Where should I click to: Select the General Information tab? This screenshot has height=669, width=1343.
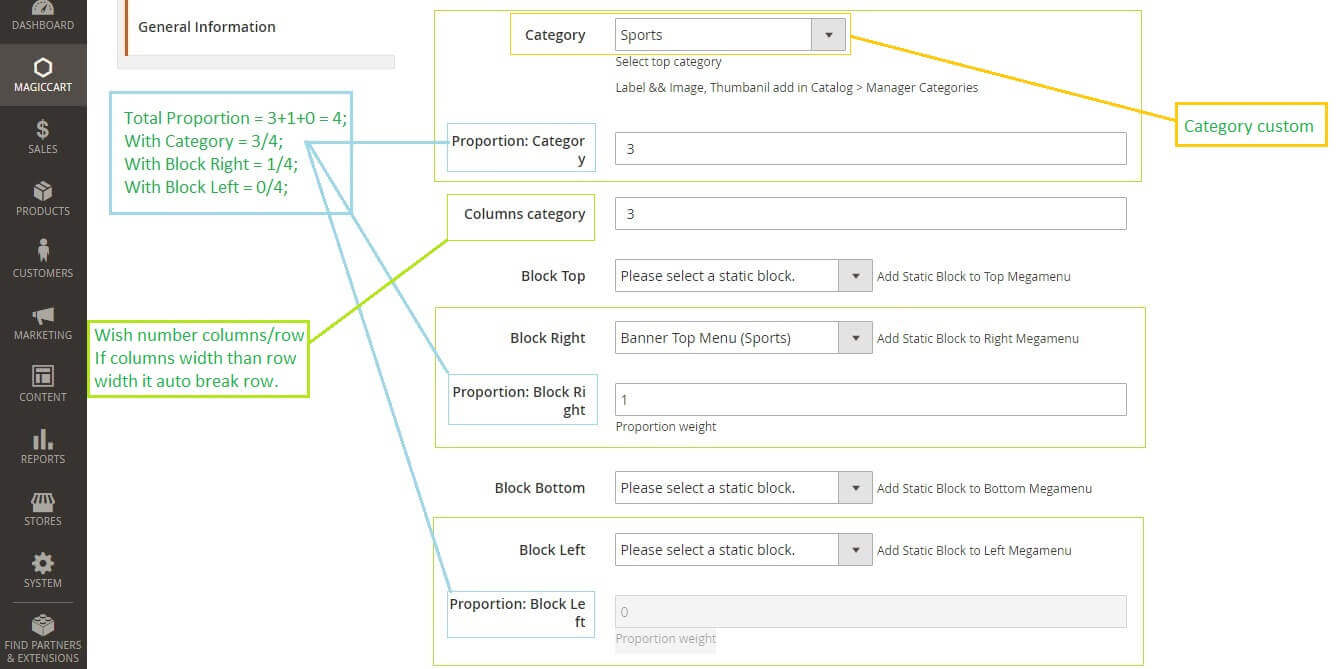click(x=207, y=27)
